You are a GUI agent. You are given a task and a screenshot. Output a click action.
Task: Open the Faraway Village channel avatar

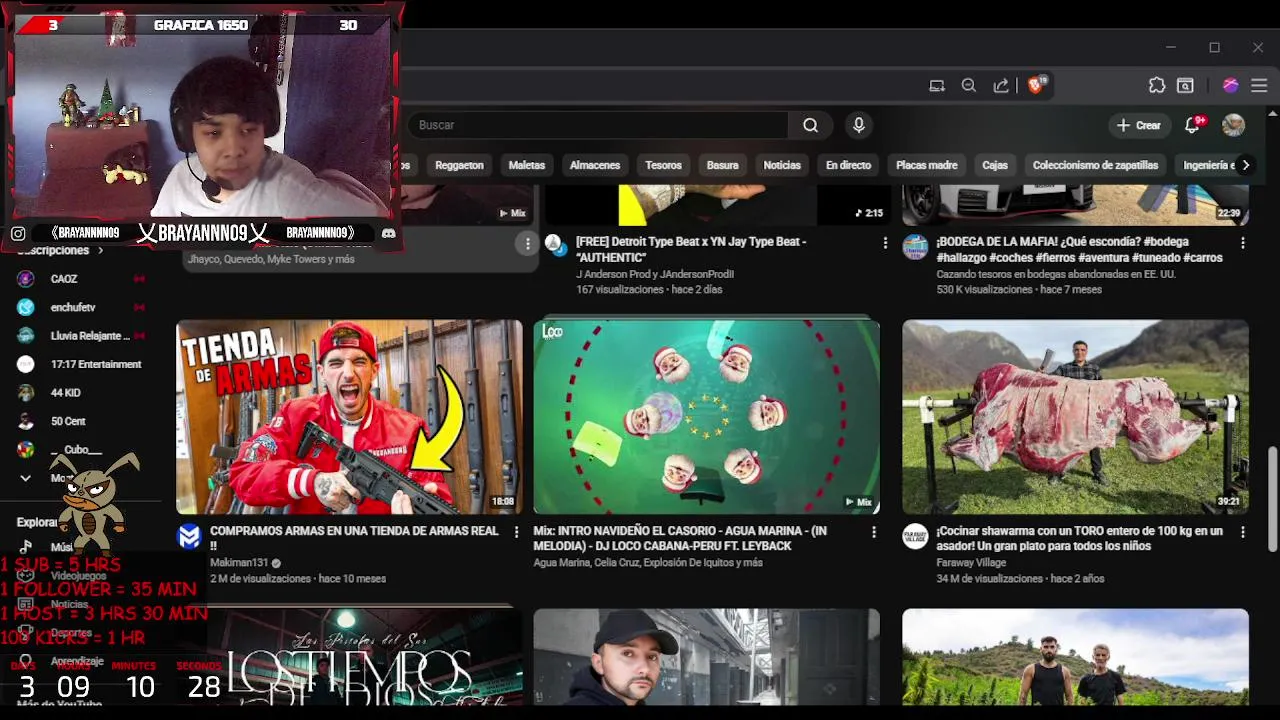point(915,536)
